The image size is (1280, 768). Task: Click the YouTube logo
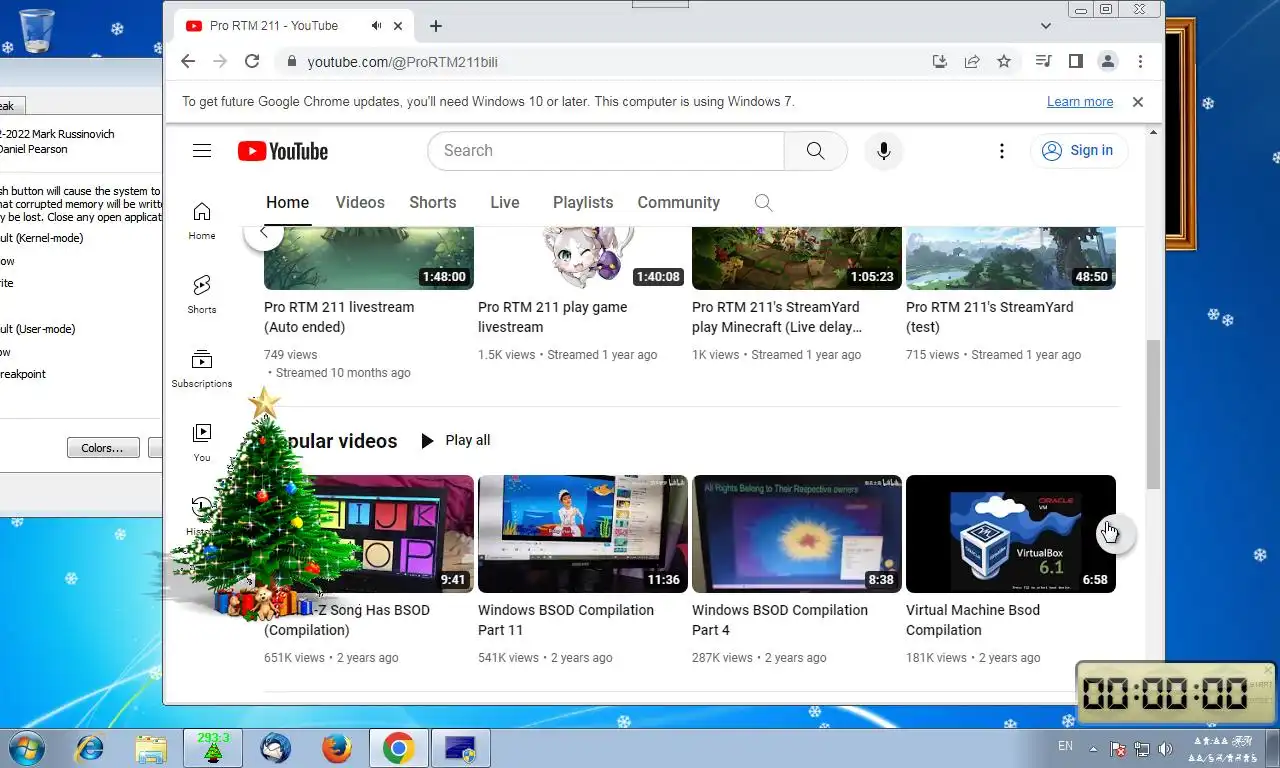point(283,151)
